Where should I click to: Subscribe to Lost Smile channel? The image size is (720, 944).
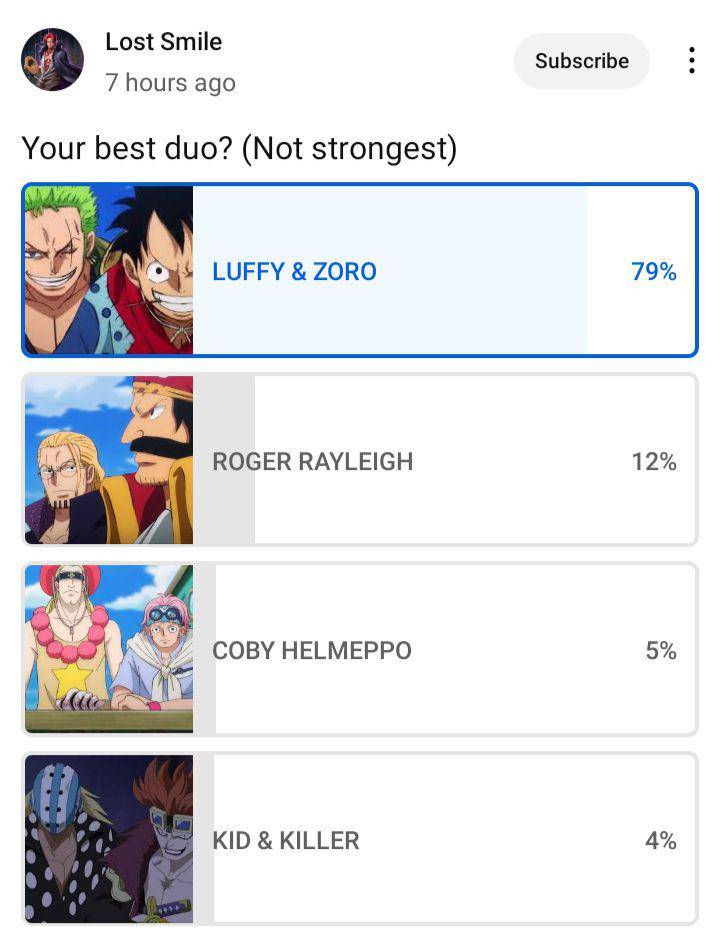point(582,61)
